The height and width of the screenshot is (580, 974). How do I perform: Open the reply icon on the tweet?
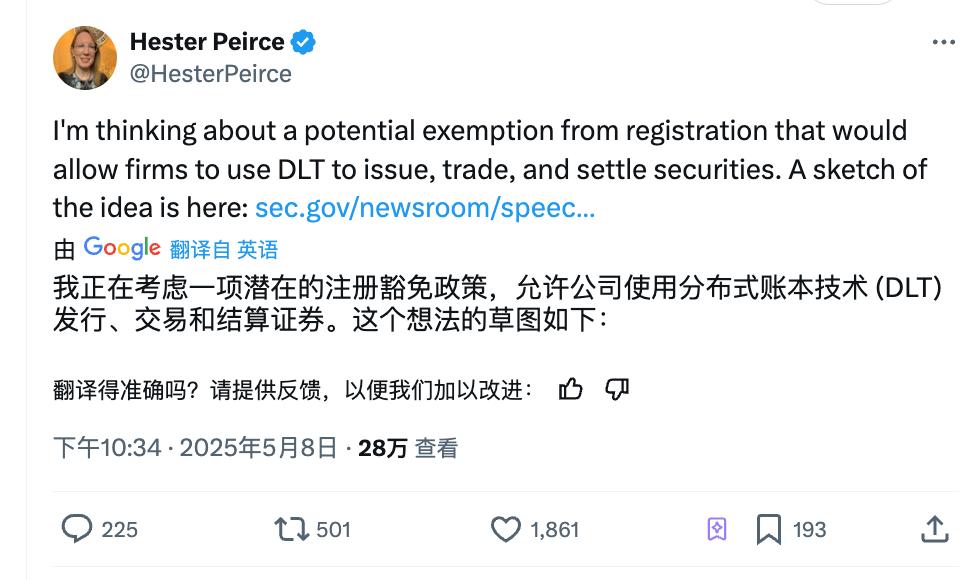(77, 528)
